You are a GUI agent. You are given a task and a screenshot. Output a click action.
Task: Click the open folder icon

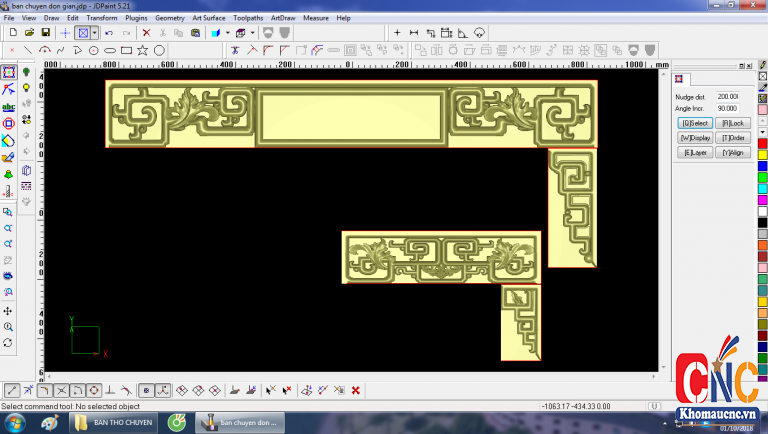pyautogui.click(x=29, y=33)
